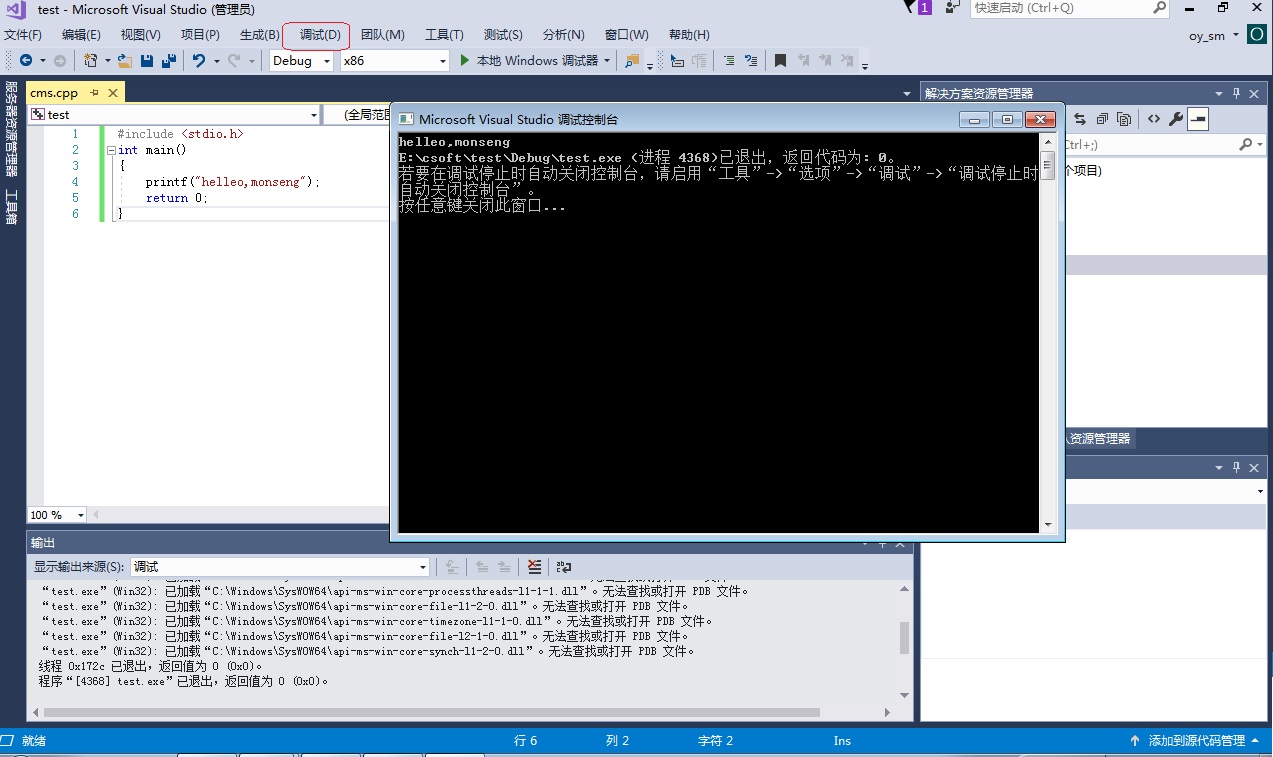Click the View Code angle-brackets icon
Screen dimensions: 1273x757
coord(1153,119)
